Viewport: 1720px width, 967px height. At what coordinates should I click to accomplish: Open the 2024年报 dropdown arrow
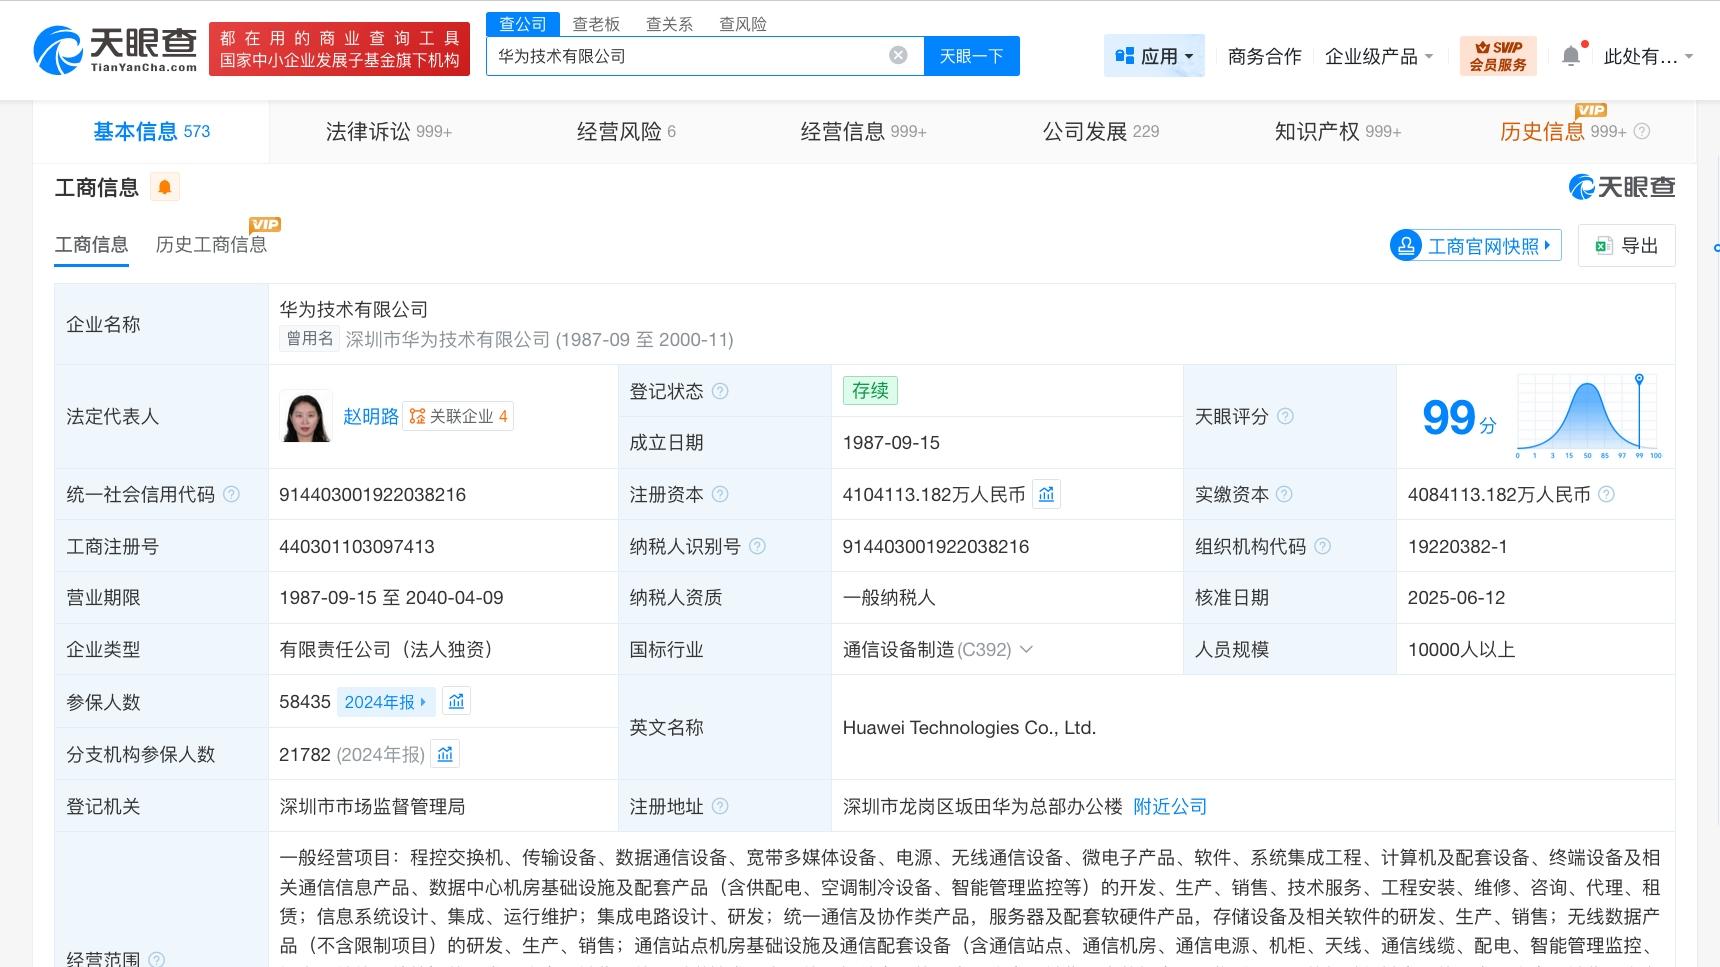click(x=424, y=701)
